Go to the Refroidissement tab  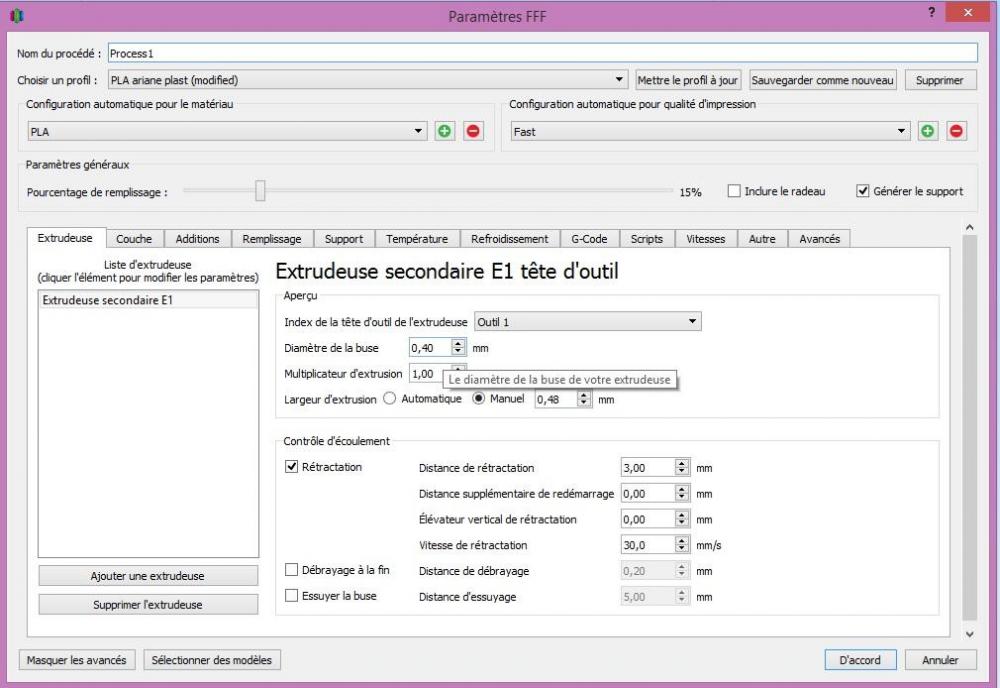(x=510, y=238)
